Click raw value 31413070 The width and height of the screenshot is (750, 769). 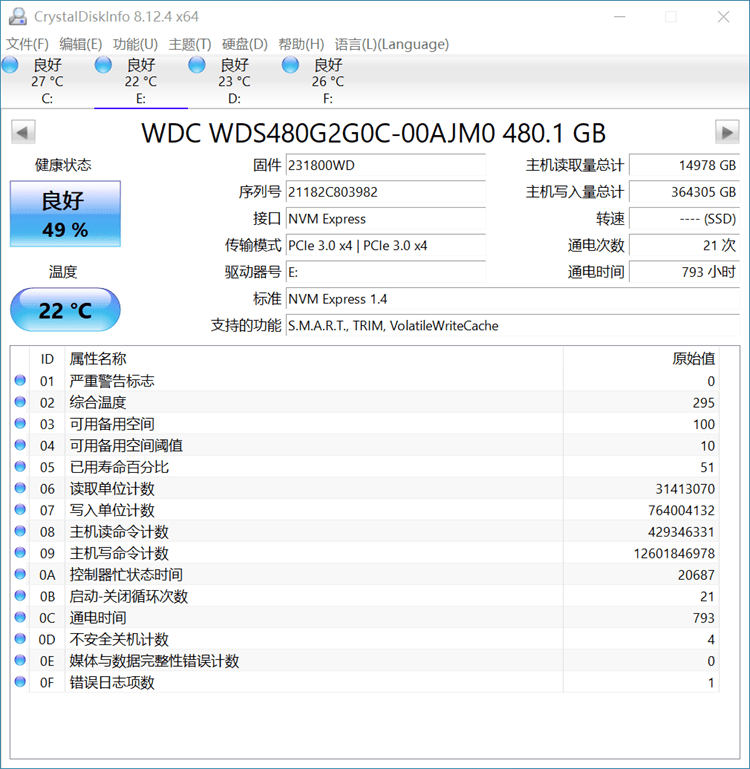[685, 488]
